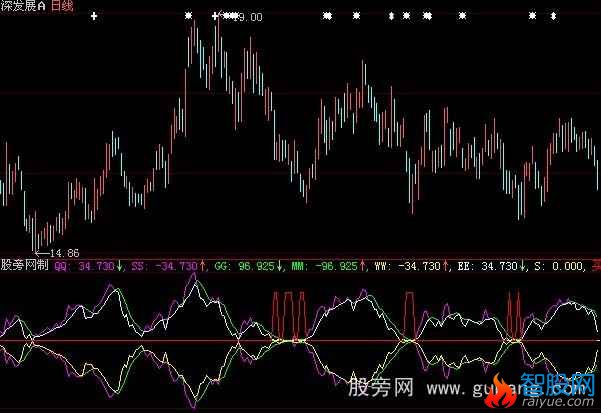Viewport: 601px width, 413px height.
Task: Click the first diamond info marker at top
Action: pyautogui.click(x=391, y=16)
